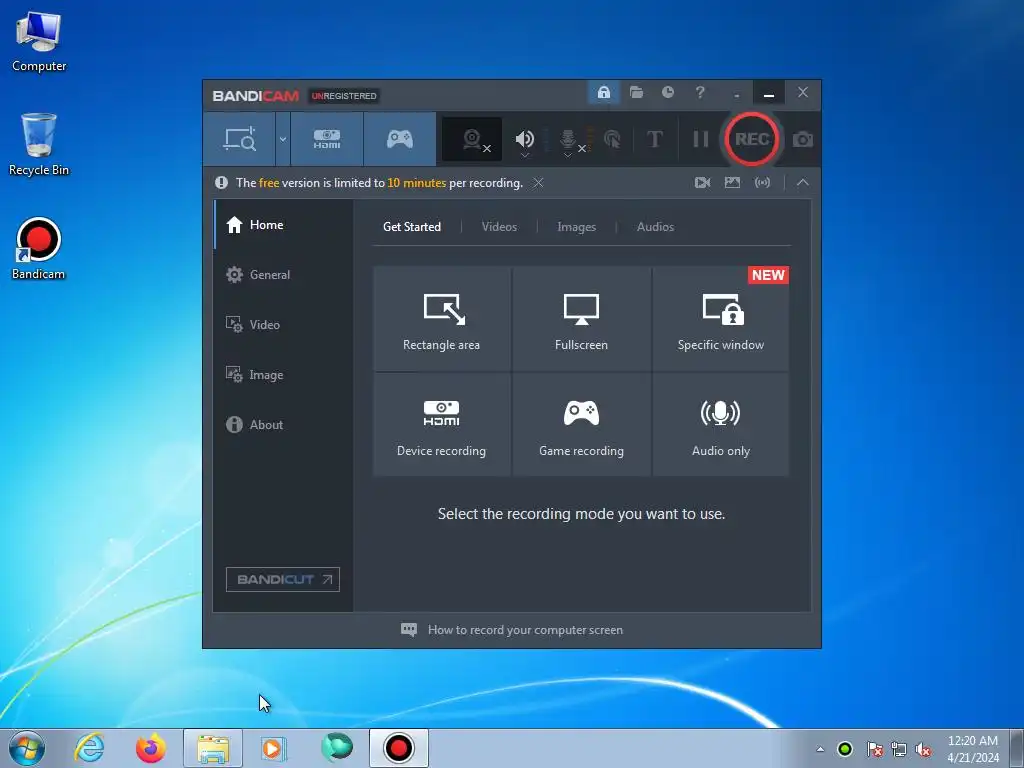Choose Game recording mode tile
This screenshot has width=1024, height=768.
pyautogui.click(x=581, y=424)
